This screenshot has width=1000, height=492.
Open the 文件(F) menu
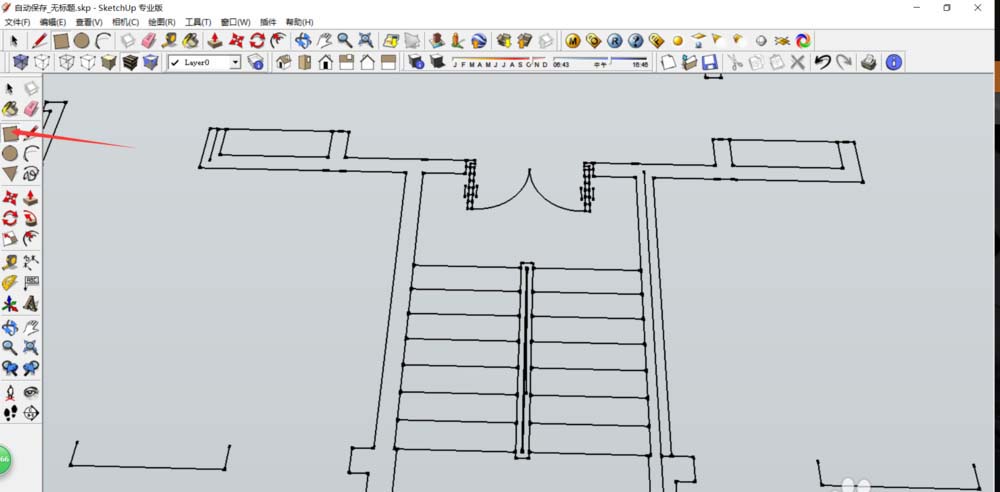point(17,22)
